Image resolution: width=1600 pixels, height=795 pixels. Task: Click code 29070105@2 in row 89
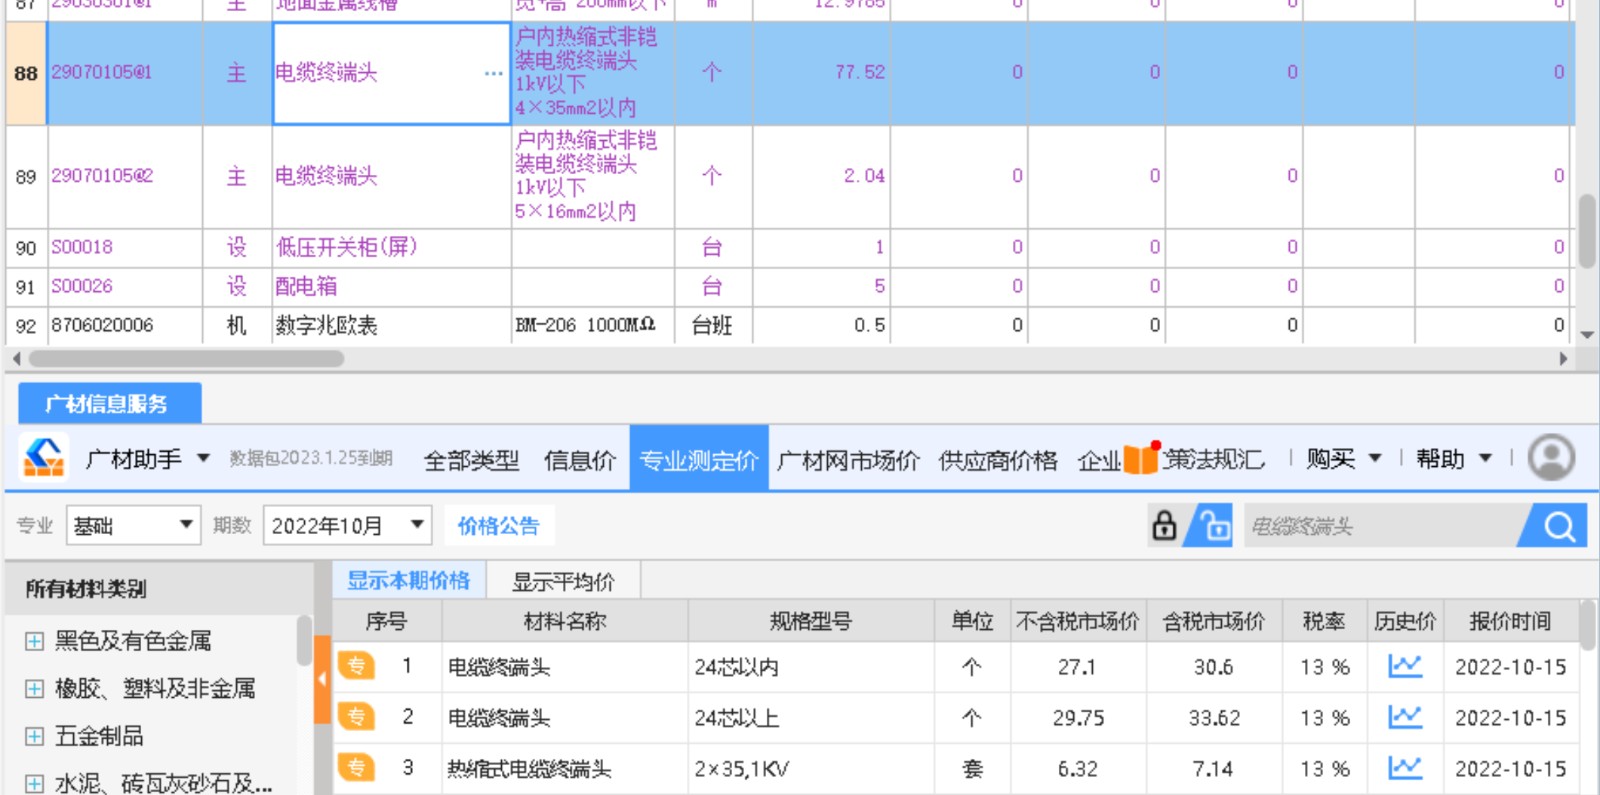tap(102, 176)
